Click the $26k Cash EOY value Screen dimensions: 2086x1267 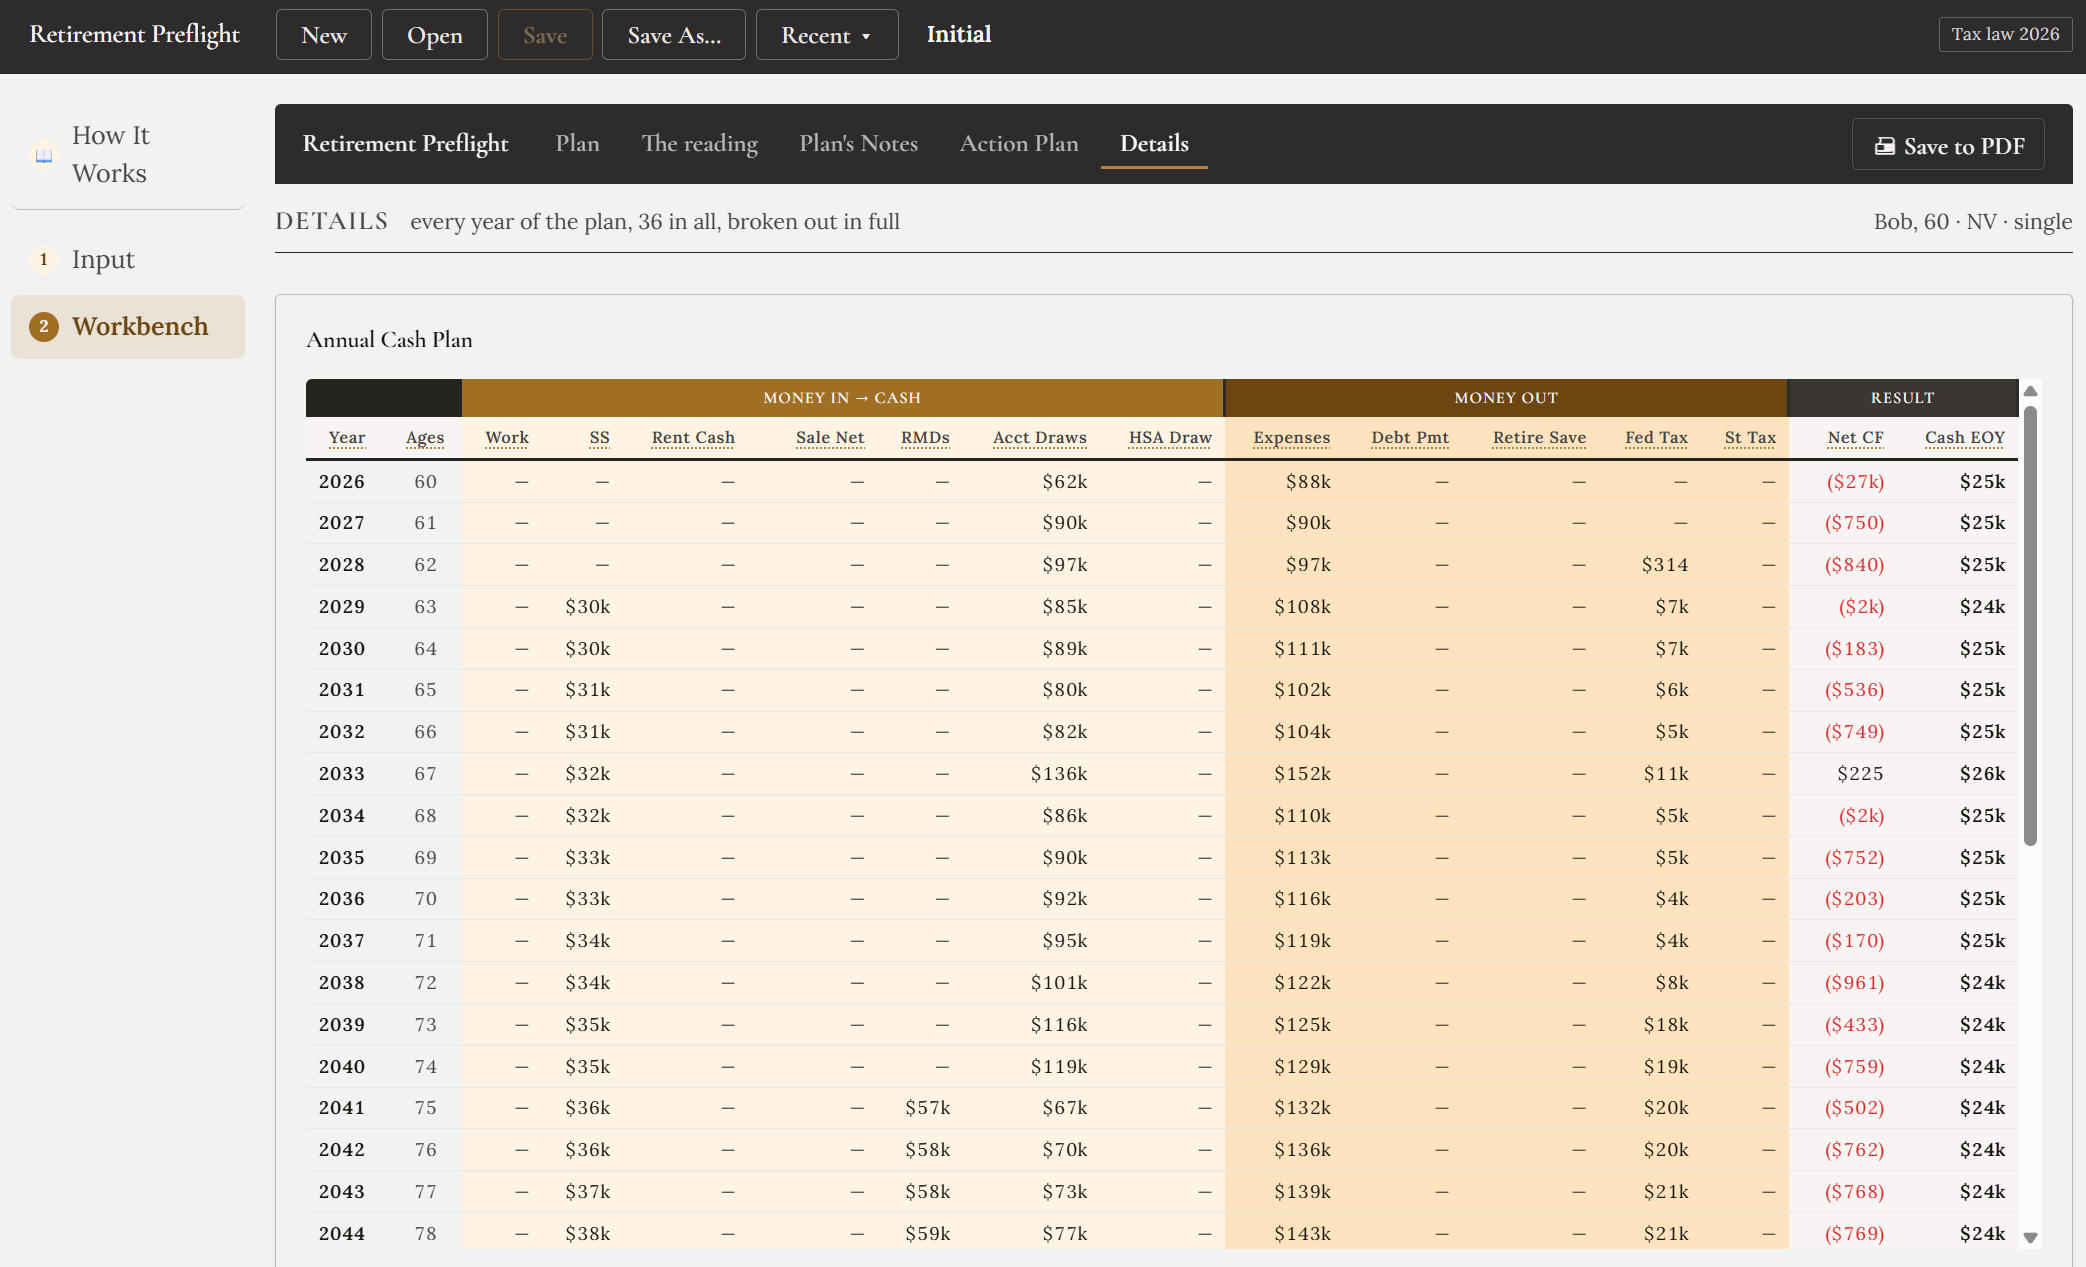[1983, 774]
